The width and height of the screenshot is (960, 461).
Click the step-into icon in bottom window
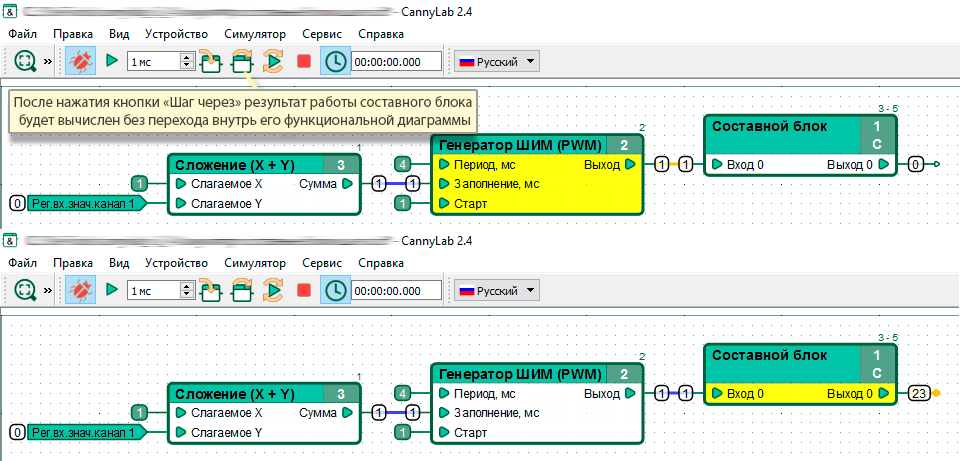[210, 290]
